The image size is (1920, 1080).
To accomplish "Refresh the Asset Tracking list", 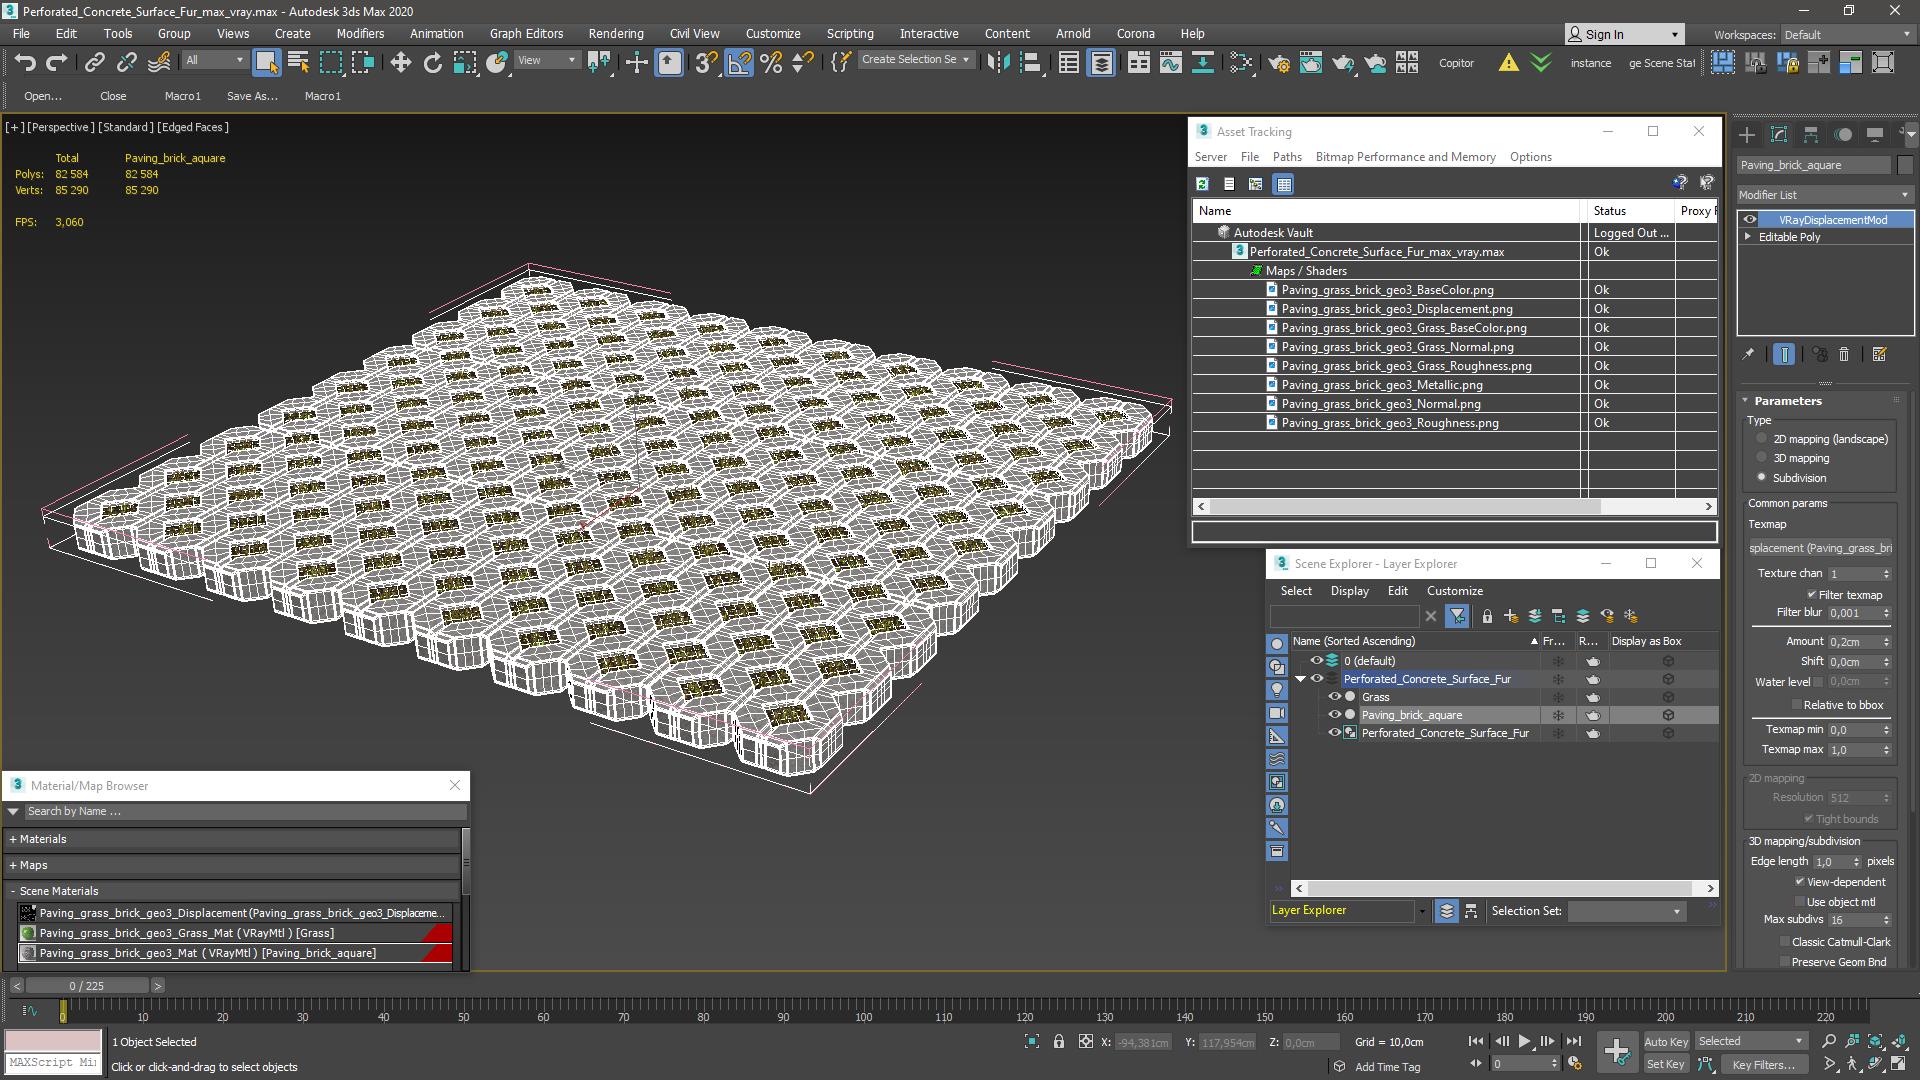I will 1202,184.
